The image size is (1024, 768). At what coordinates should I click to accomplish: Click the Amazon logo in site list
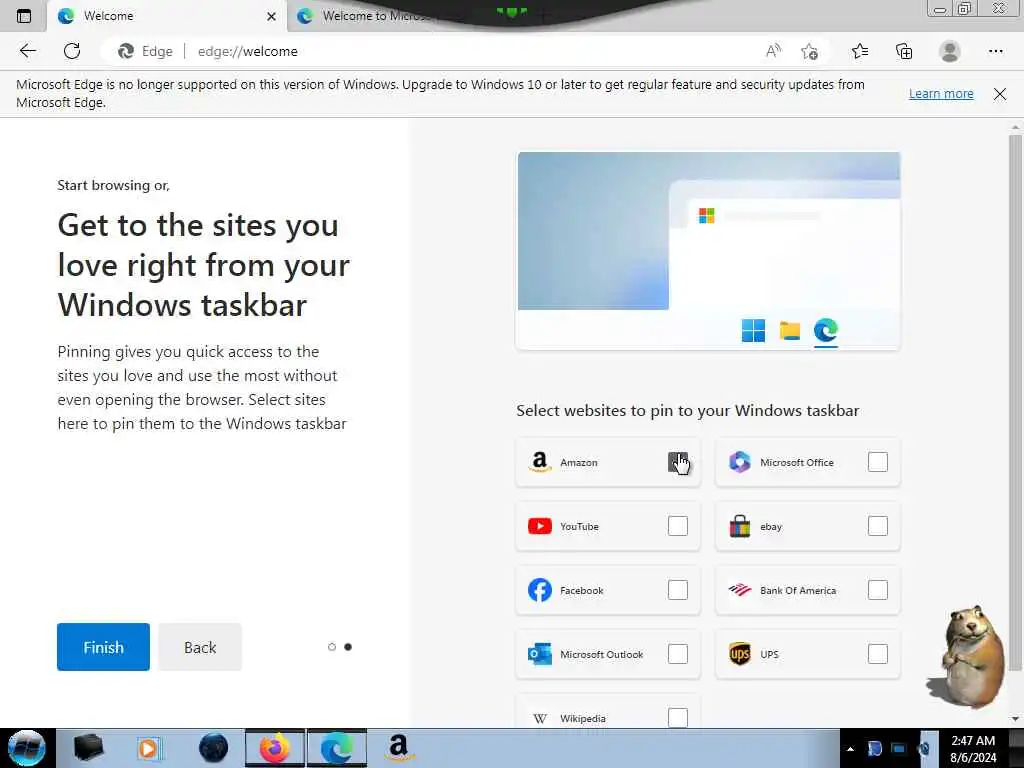[539, 462]
